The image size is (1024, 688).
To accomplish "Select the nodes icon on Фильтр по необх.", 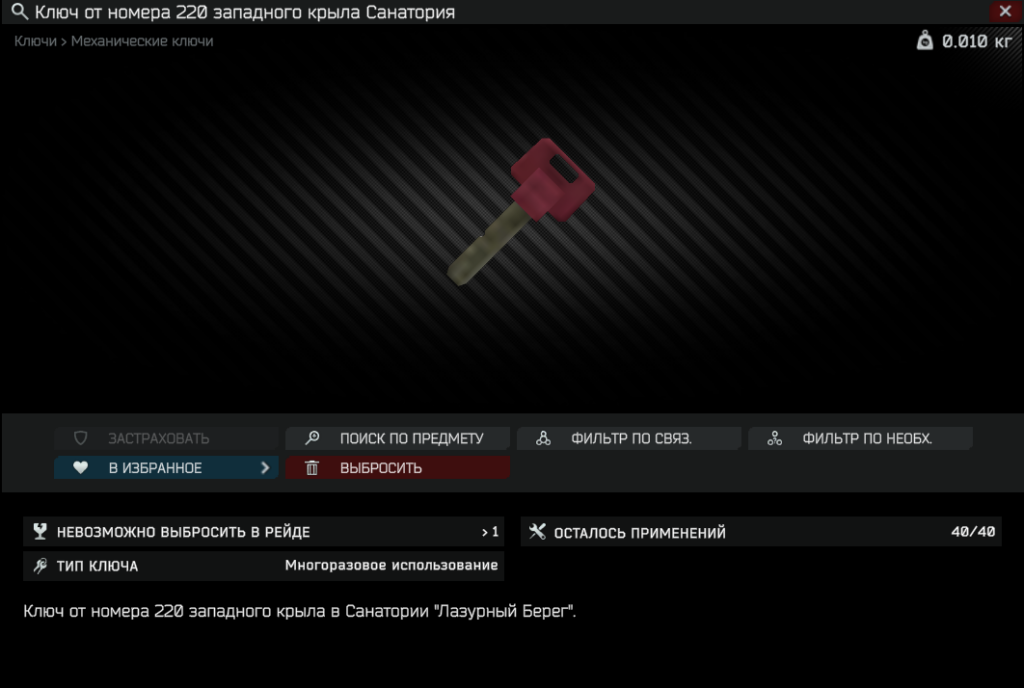I will coord(774,438).
